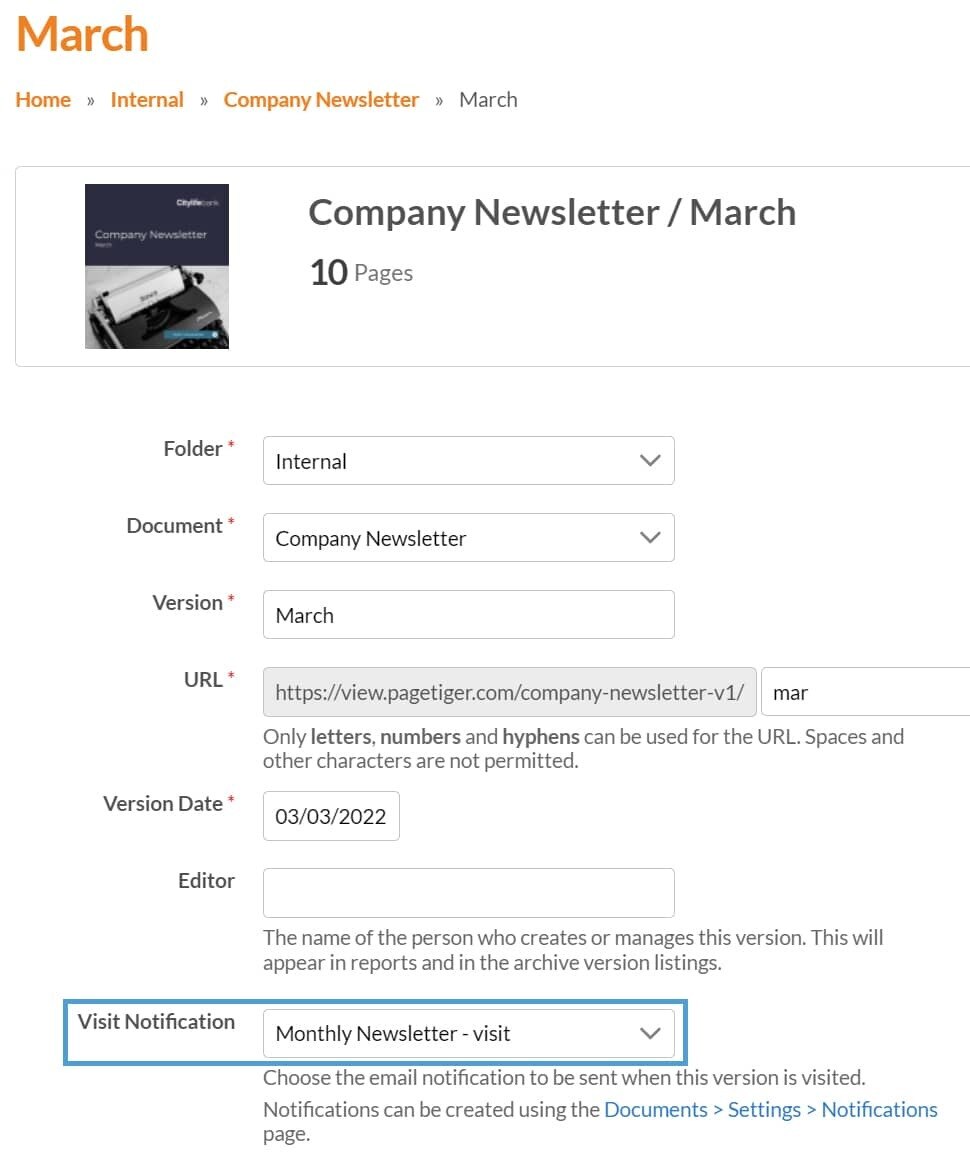
Task: Follow the Documents > Settings > Notifications link
Action: pos(770,1110)
